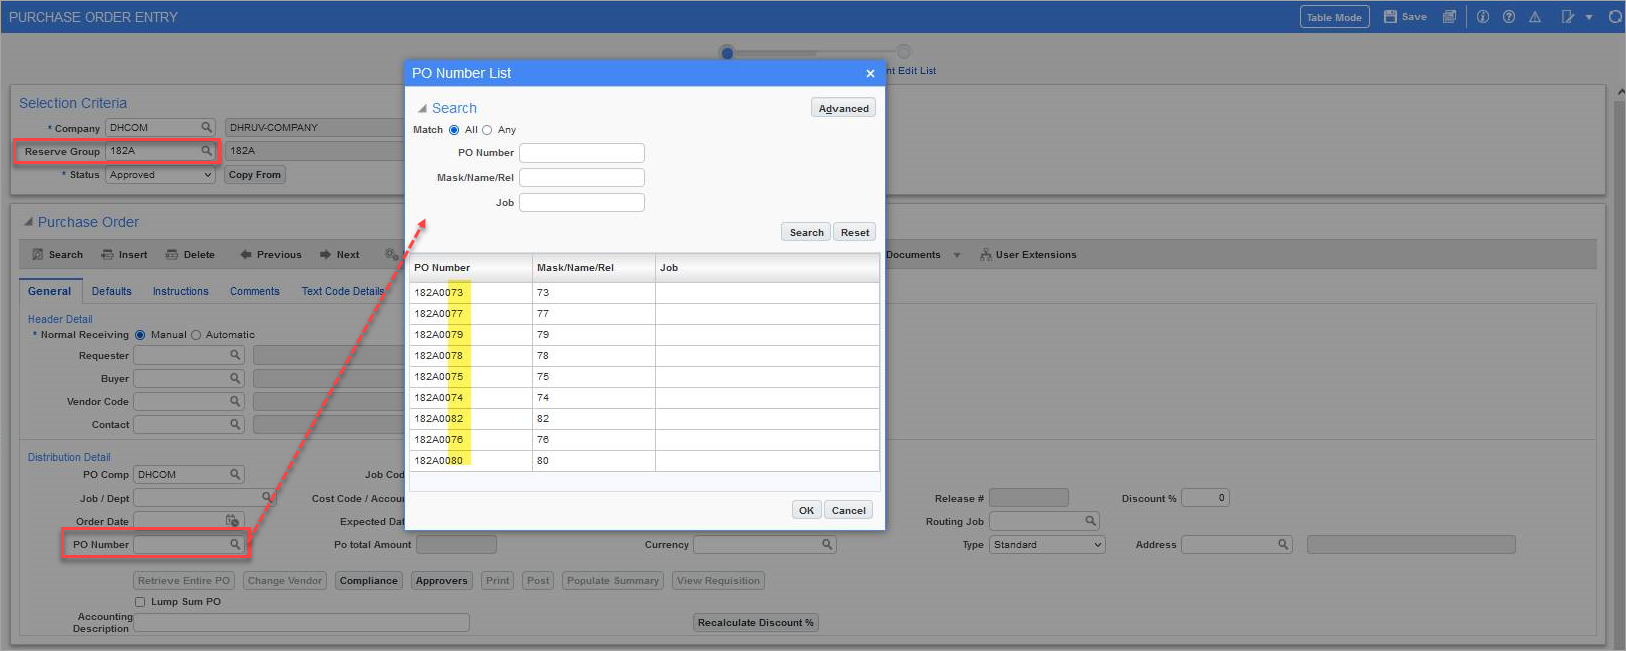The image size is (1626, 651).
Task: Open the Order Date calendar icon
Action: point(232,520)
